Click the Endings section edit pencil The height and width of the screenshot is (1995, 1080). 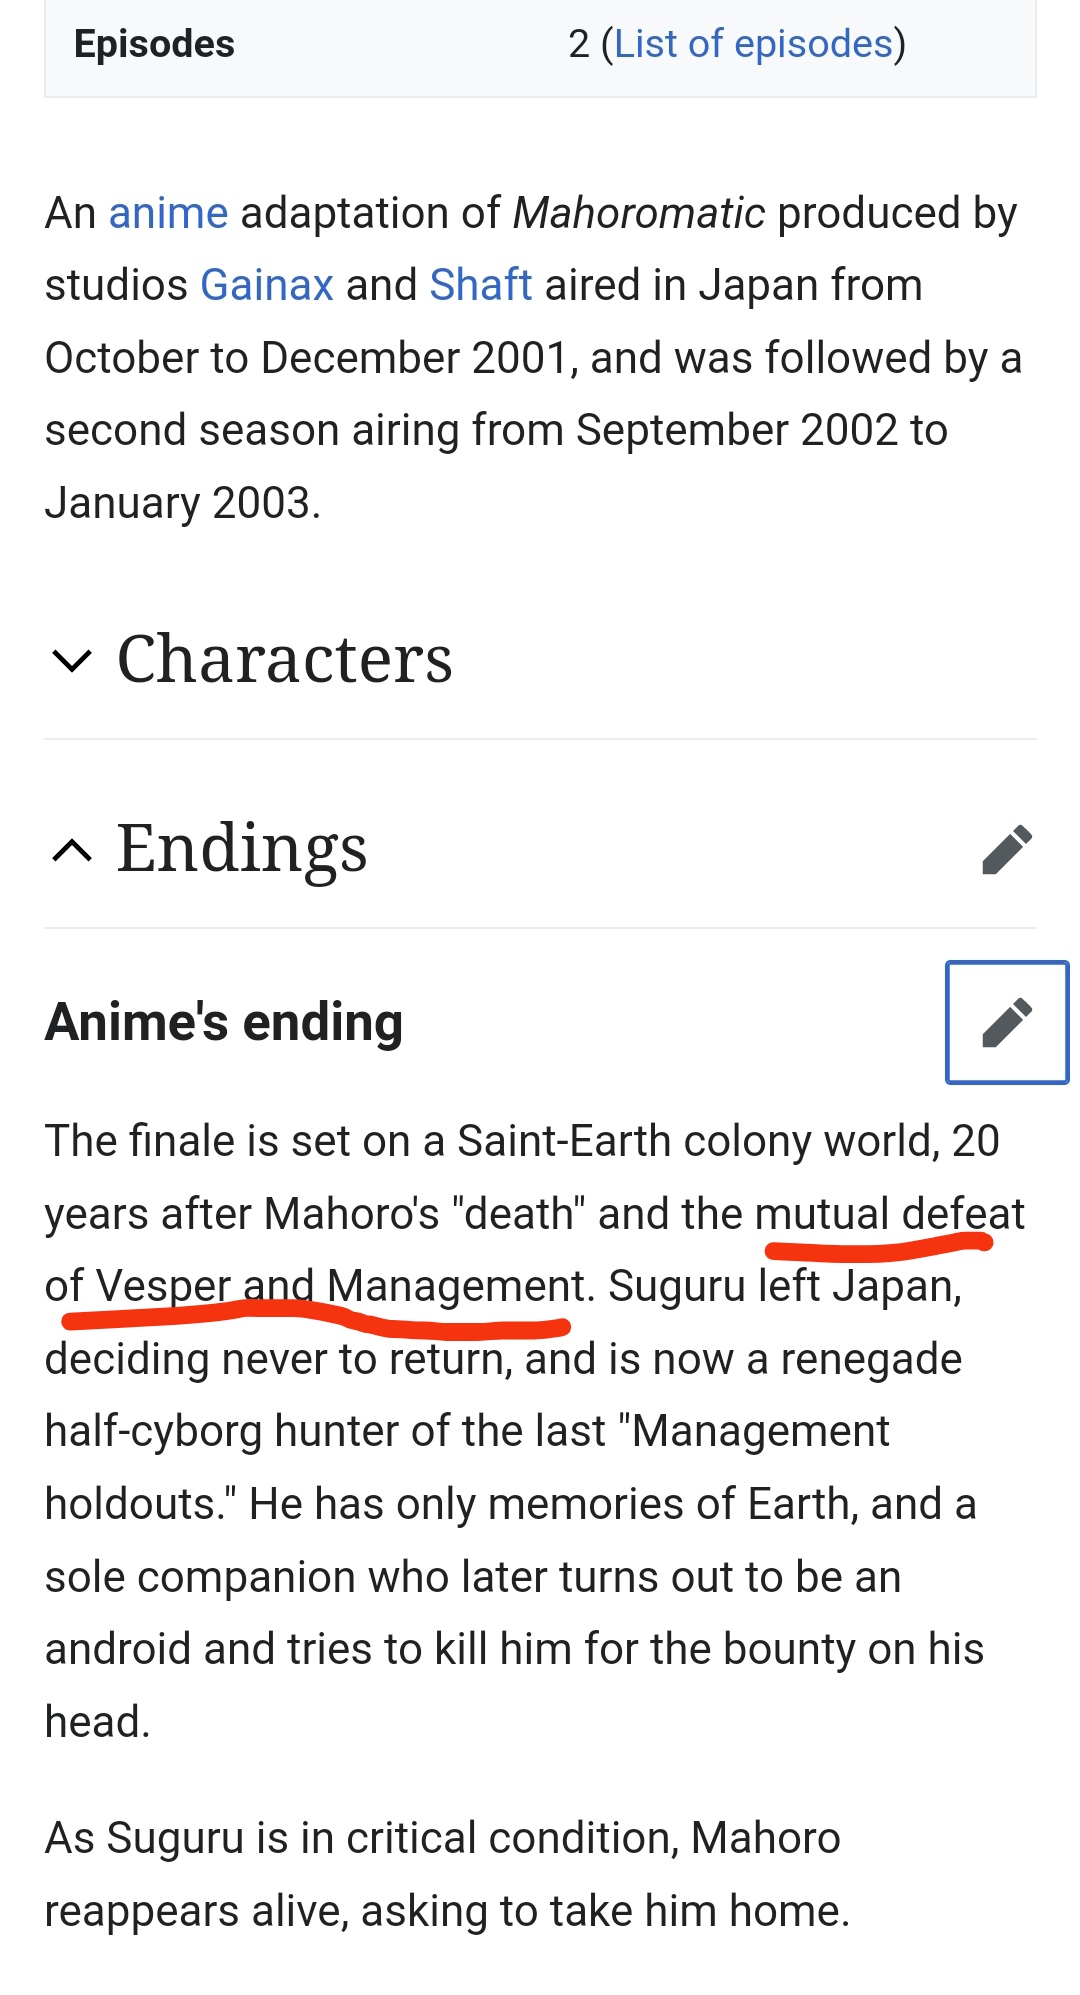(1007, 849)
